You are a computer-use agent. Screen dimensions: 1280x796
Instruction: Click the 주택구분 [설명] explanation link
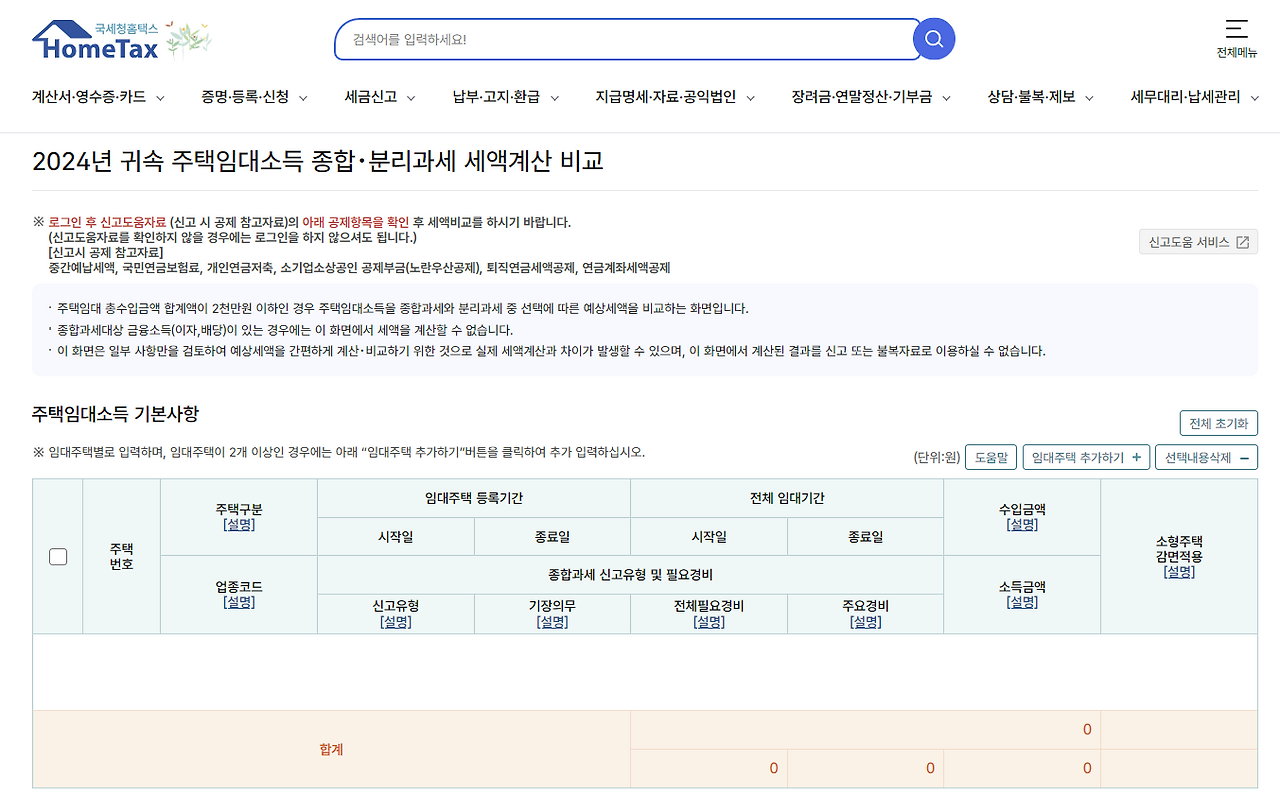(238, 523)
